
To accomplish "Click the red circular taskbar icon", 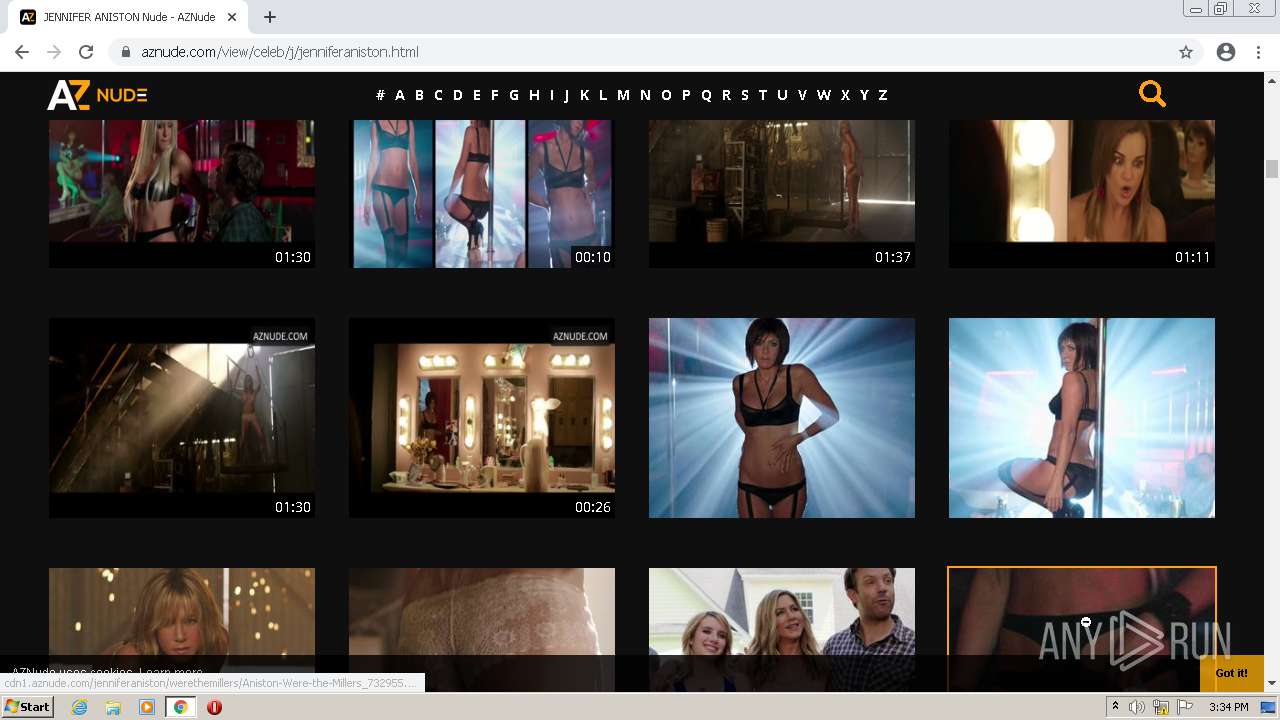I will [x=214, y=707].
